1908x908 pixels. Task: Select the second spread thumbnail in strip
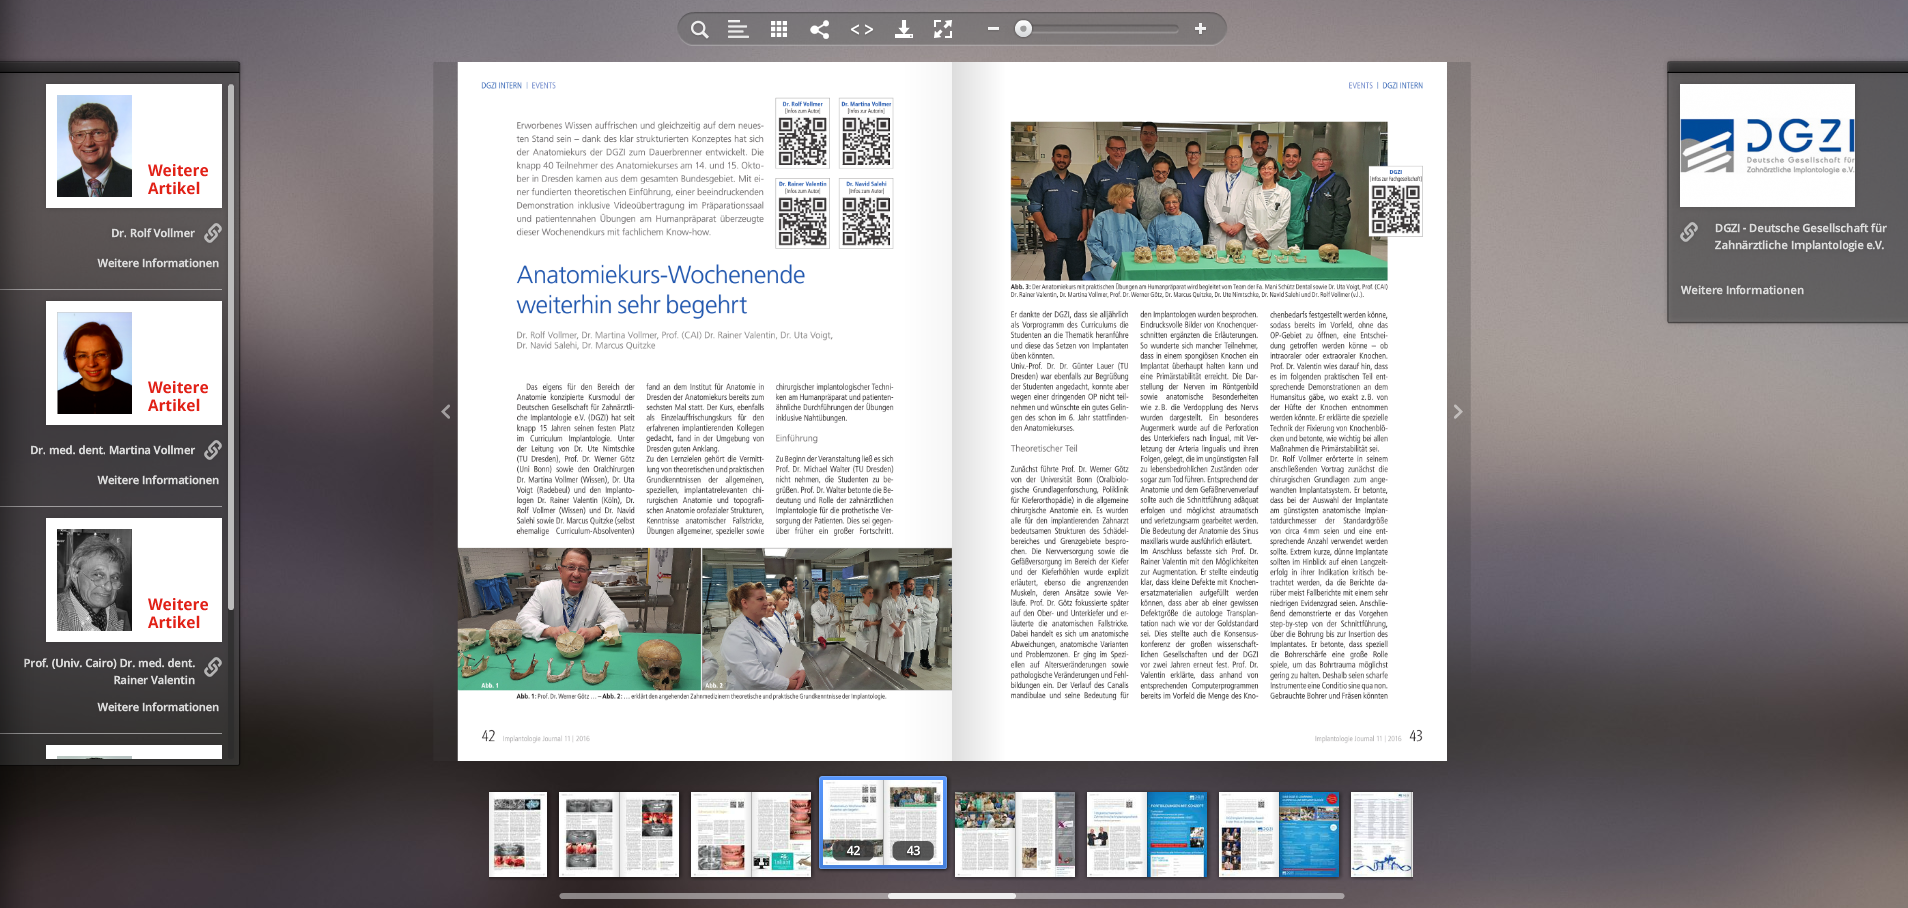[x=619, y=835]
